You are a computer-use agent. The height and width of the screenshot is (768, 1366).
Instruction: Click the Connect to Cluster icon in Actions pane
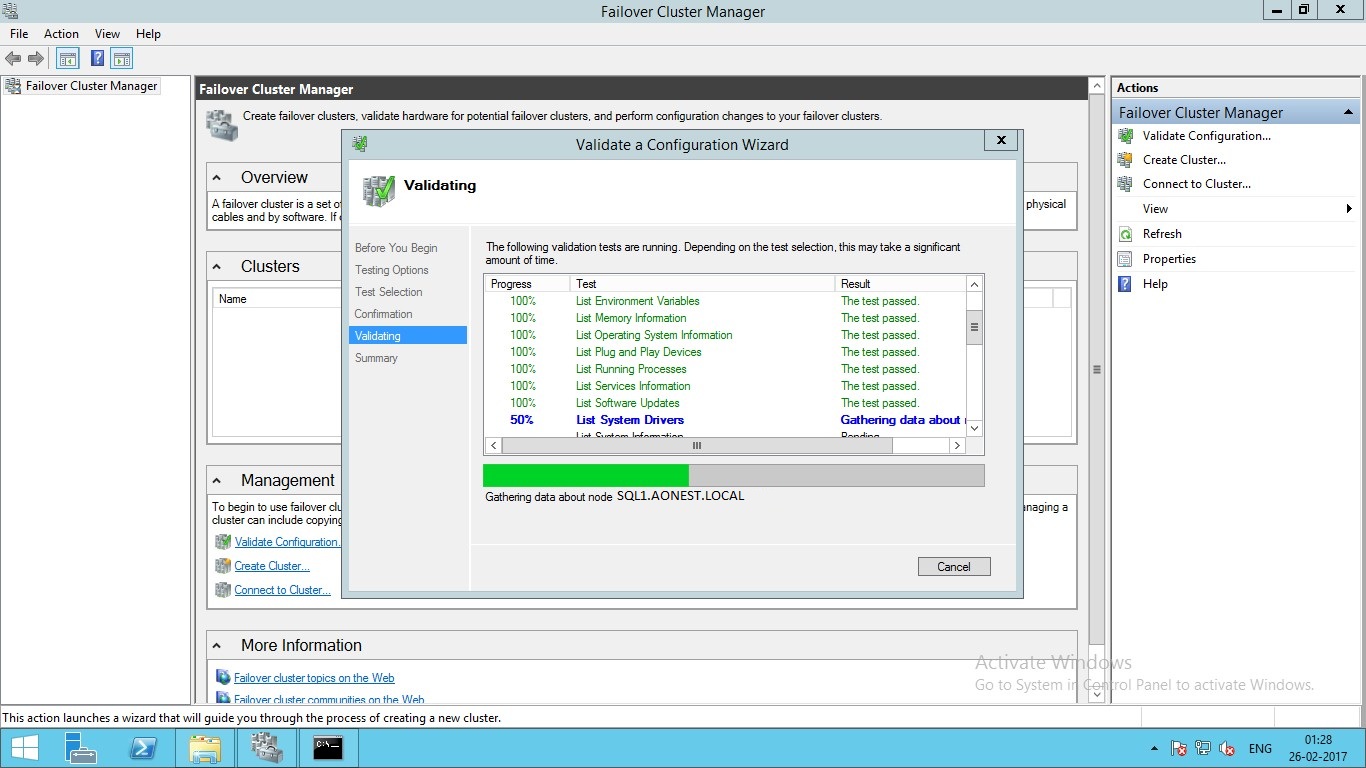pos(1126,184)
